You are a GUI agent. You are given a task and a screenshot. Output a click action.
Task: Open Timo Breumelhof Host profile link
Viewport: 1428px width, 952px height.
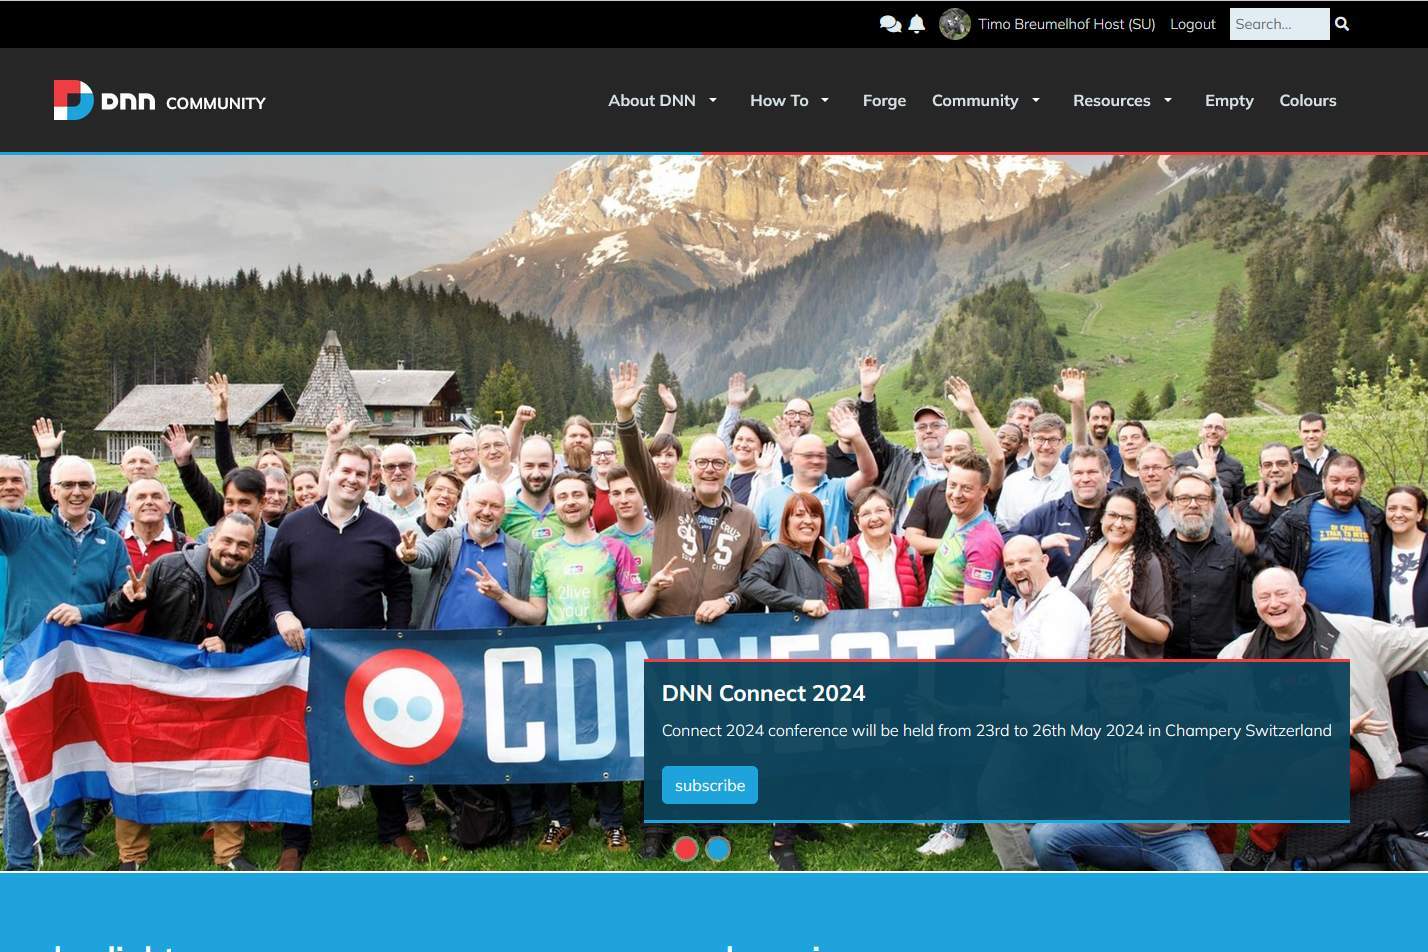click(1066, 24)
